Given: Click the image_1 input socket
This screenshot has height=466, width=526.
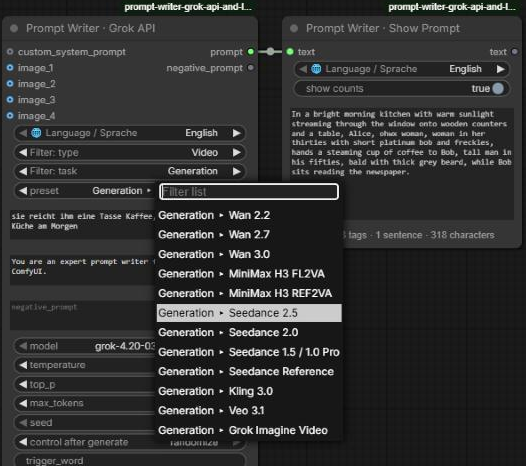Looking at the screenshot, I should (10, 68).
